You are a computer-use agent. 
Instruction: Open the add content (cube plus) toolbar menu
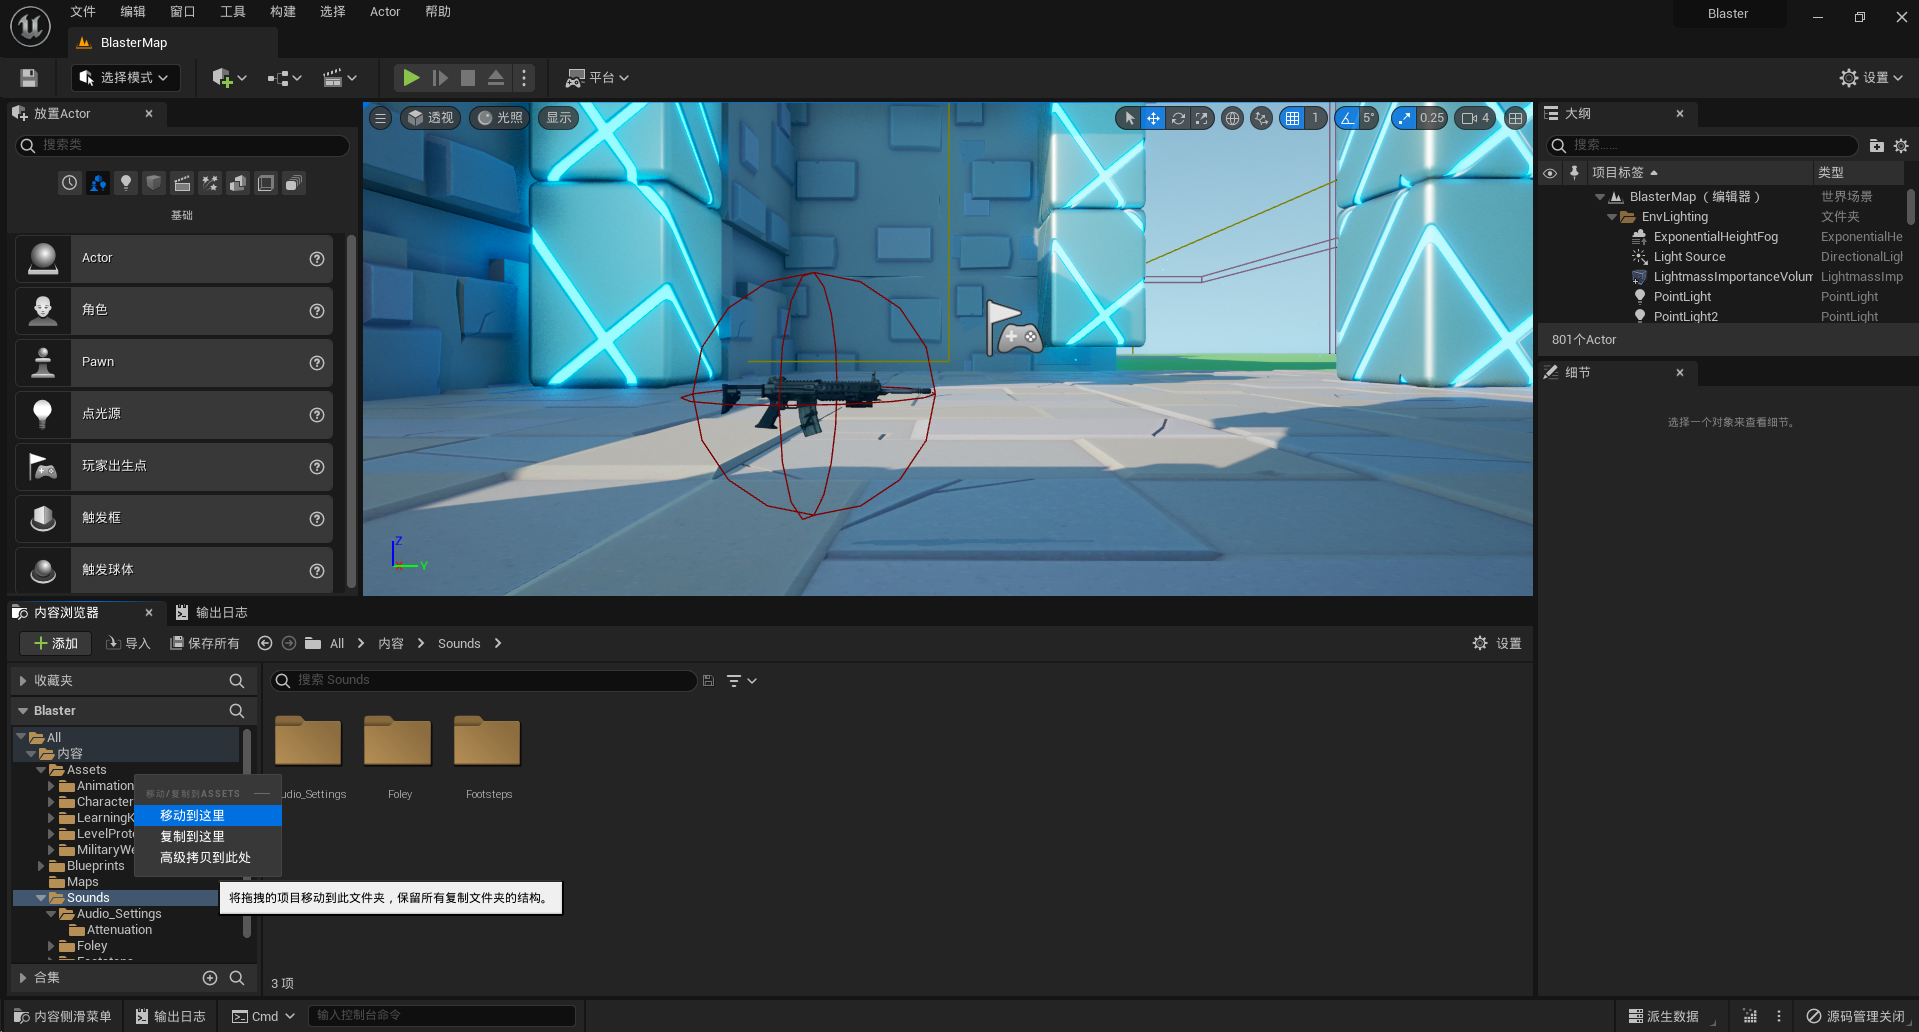tap(229, 78)
